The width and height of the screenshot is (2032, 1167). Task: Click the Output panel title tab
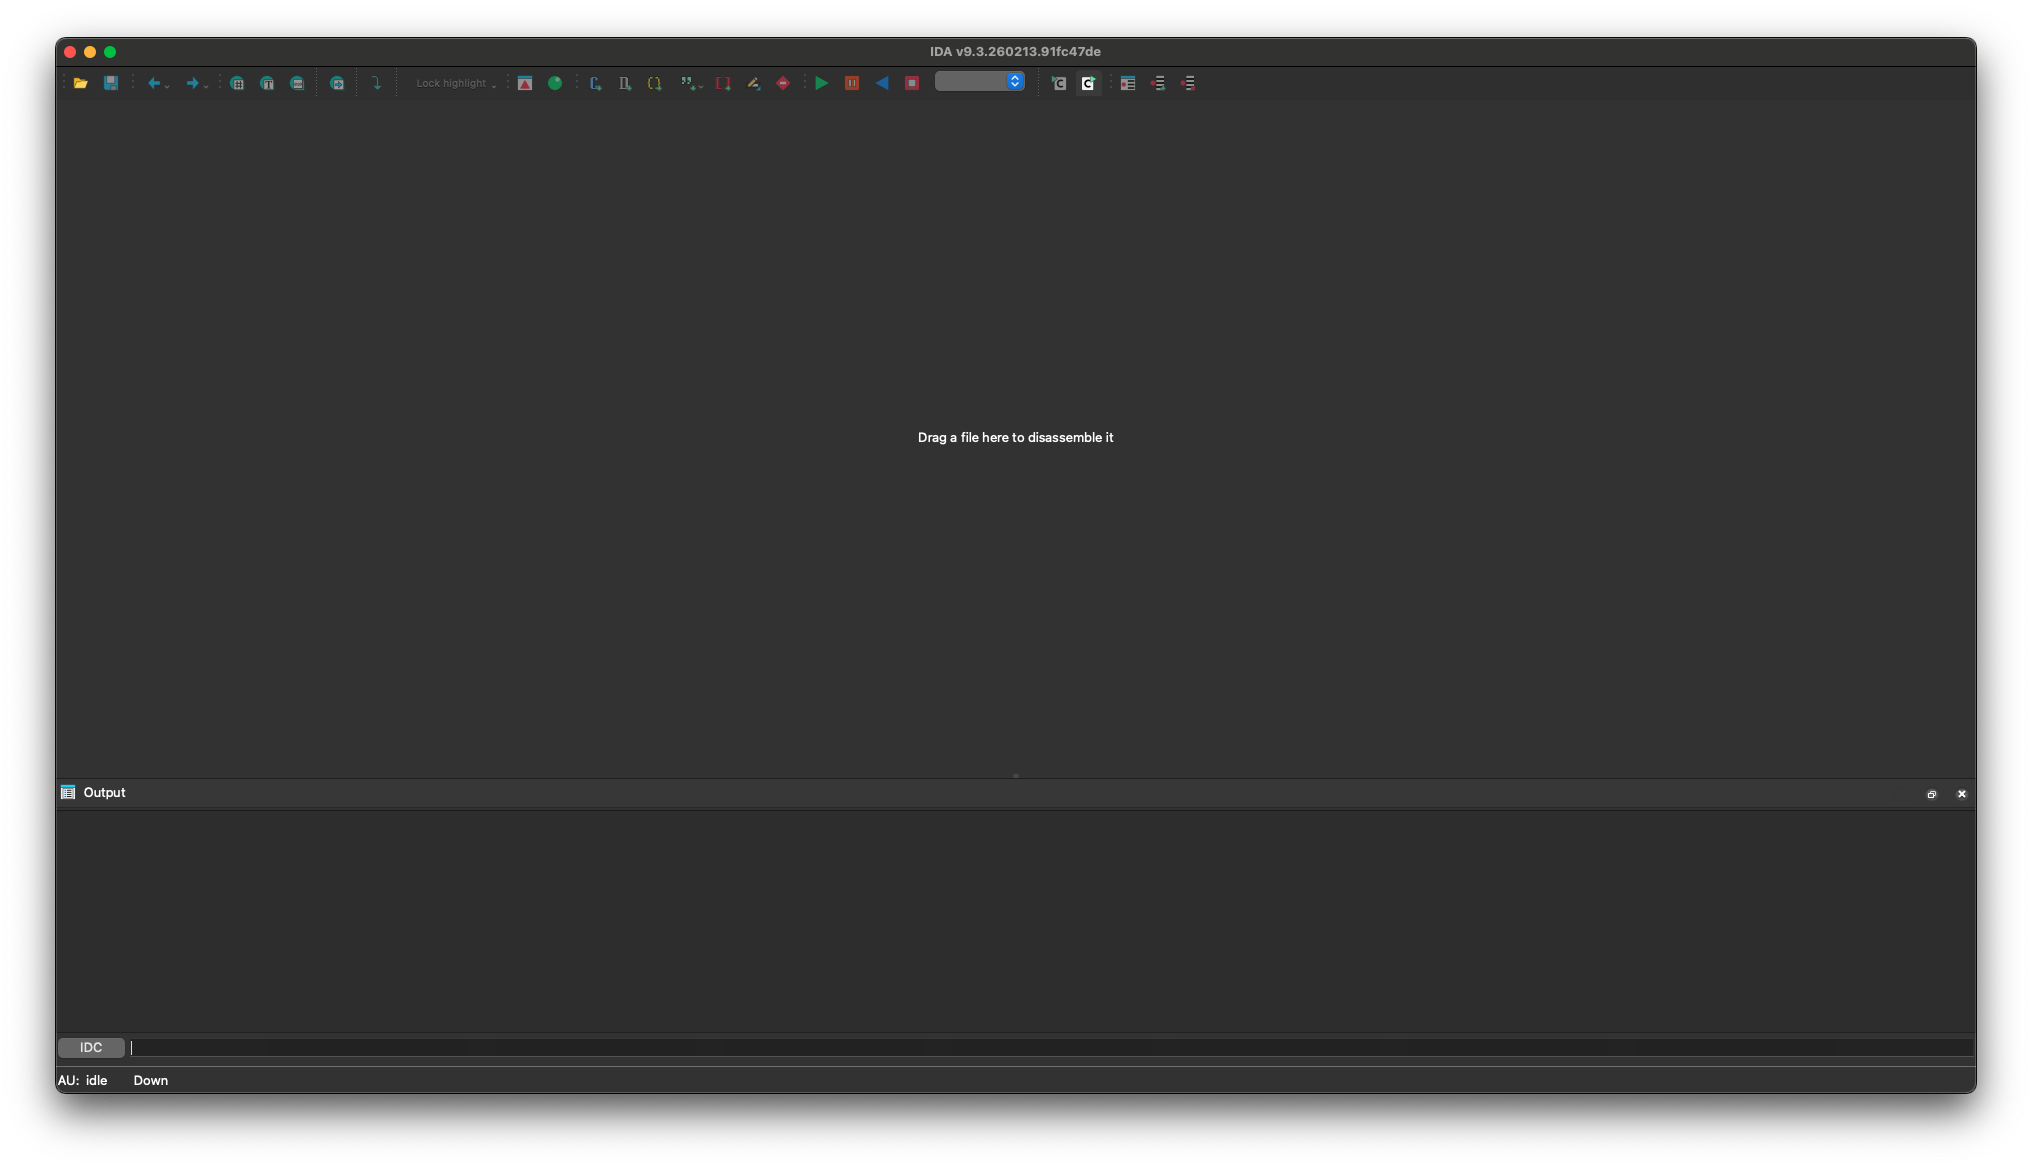click(104, 792)
